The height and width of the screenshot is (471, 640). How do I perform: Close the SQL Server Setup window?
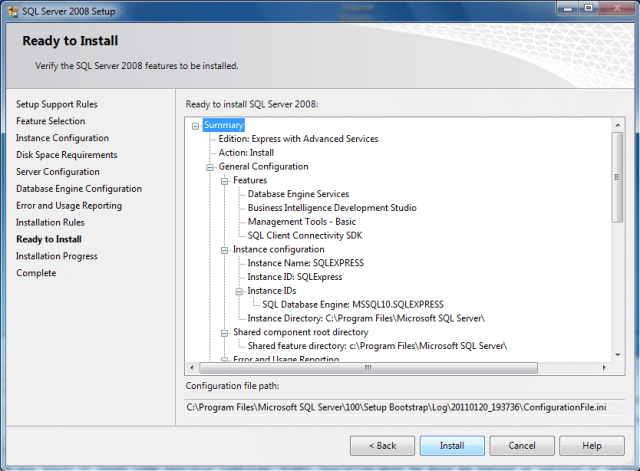tap(617, 8)
